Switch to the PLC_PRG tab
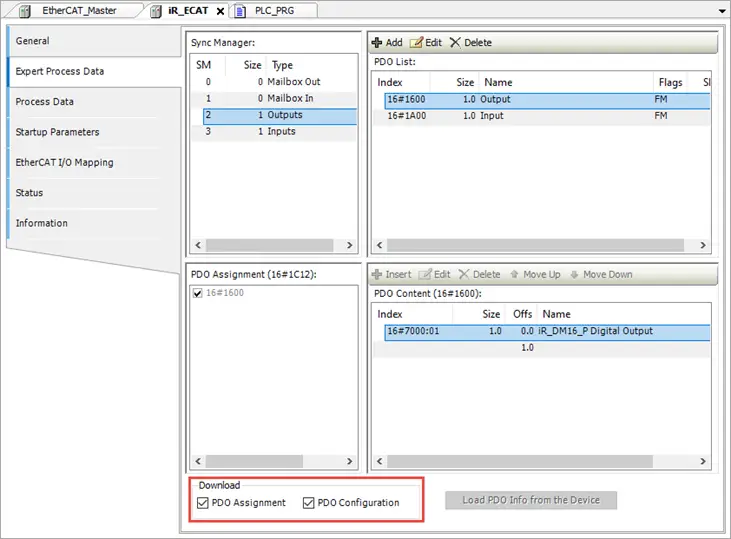 point(274,11)
